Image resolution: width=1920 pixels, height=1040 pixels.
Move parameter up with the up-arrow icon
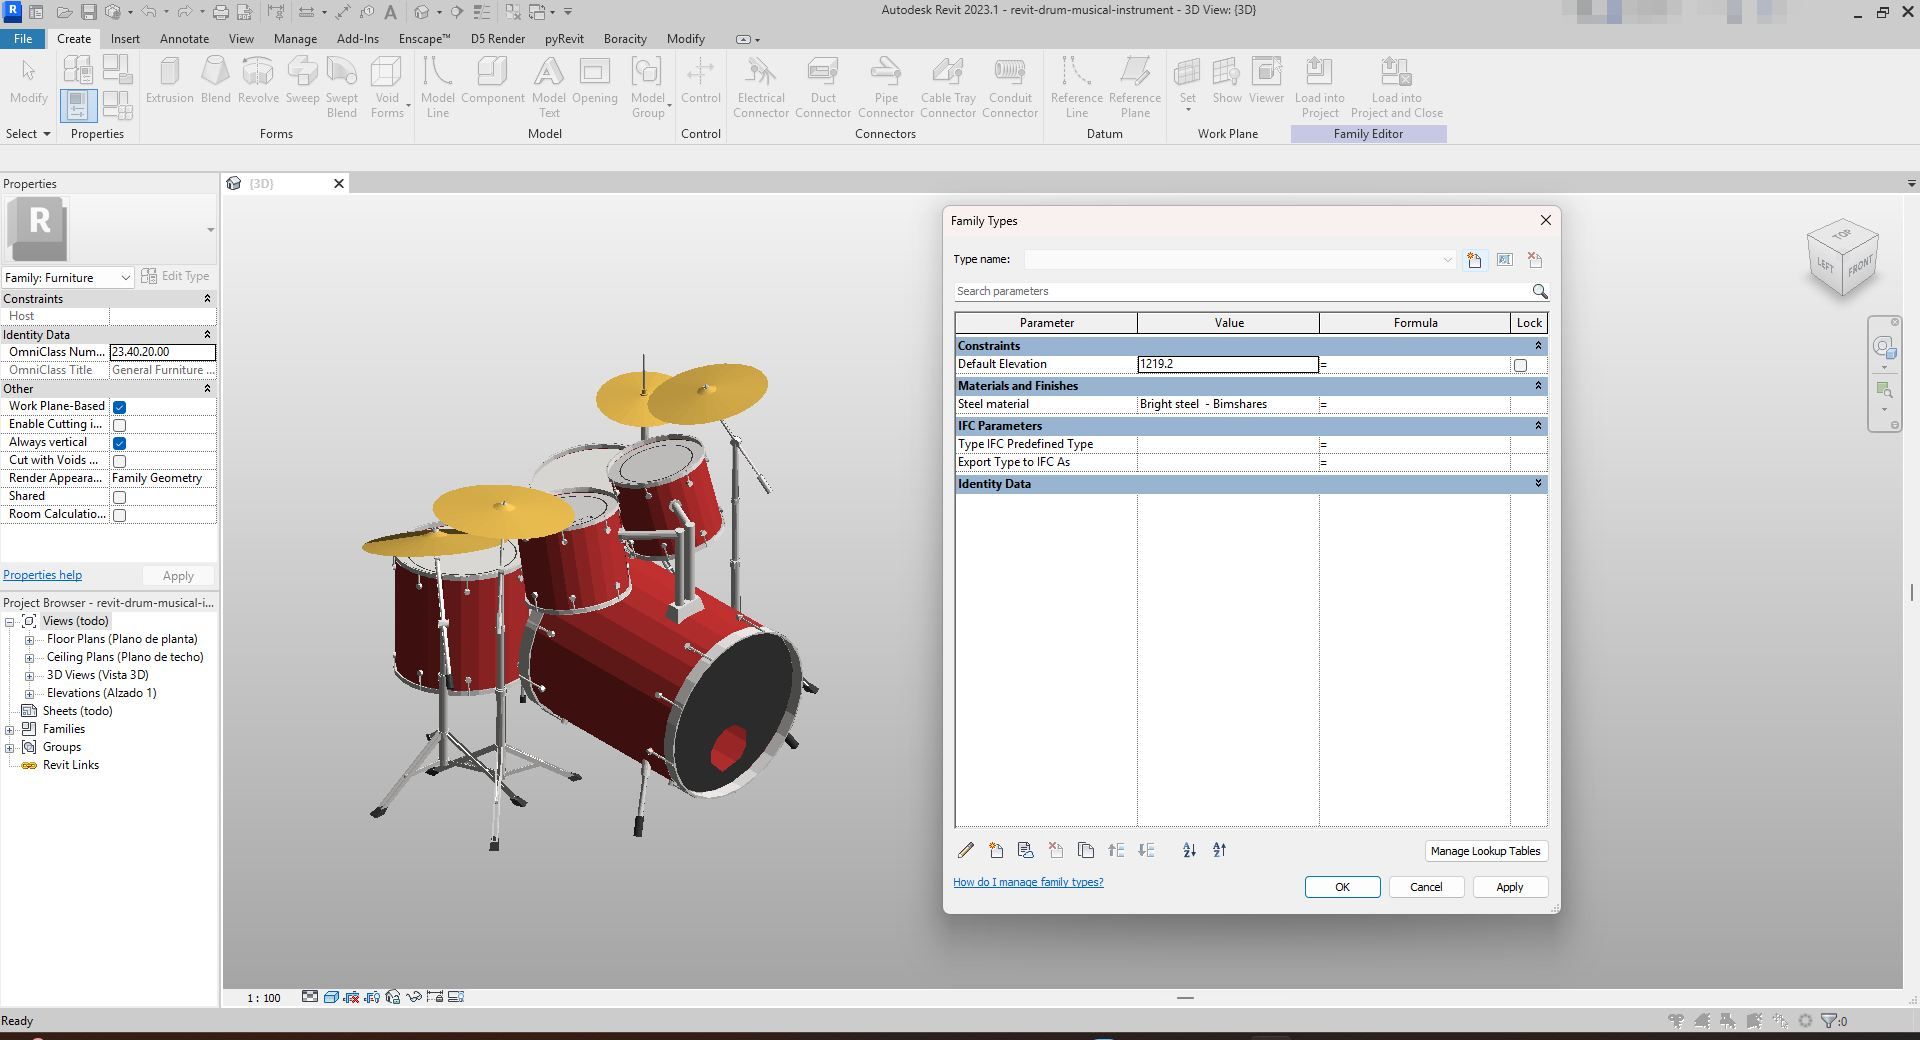pos(1116,850)
